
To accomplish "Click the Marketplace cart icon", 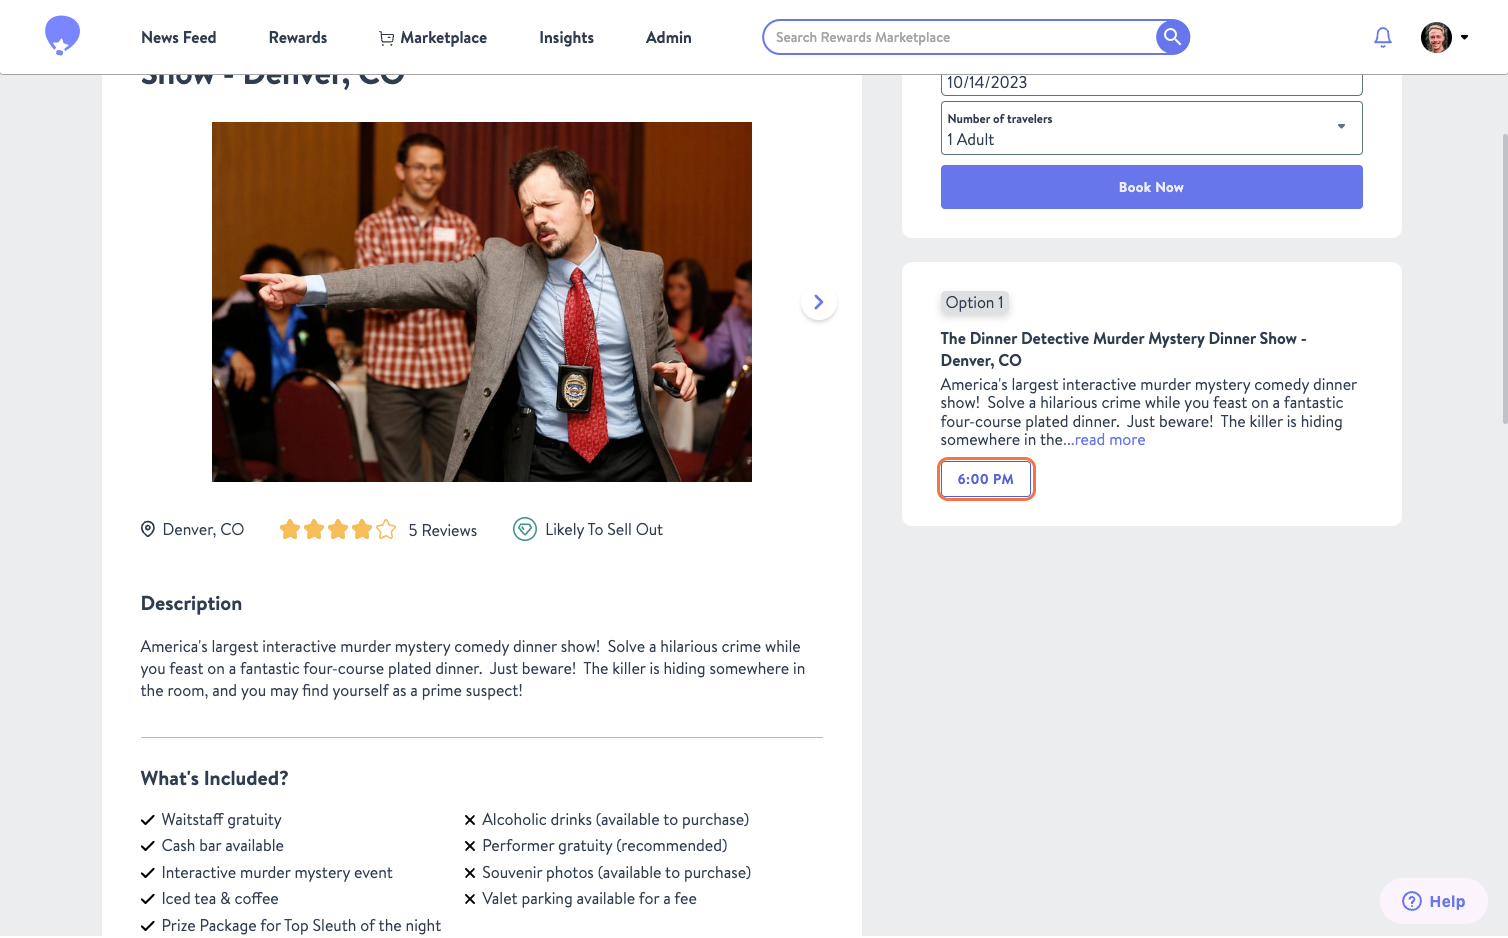I will (386, 38).
